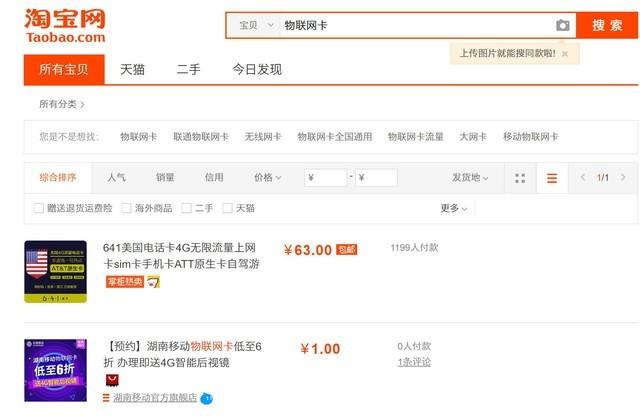Sort results by 人气
Screen dimensions: 640x420
coord(116,178)
